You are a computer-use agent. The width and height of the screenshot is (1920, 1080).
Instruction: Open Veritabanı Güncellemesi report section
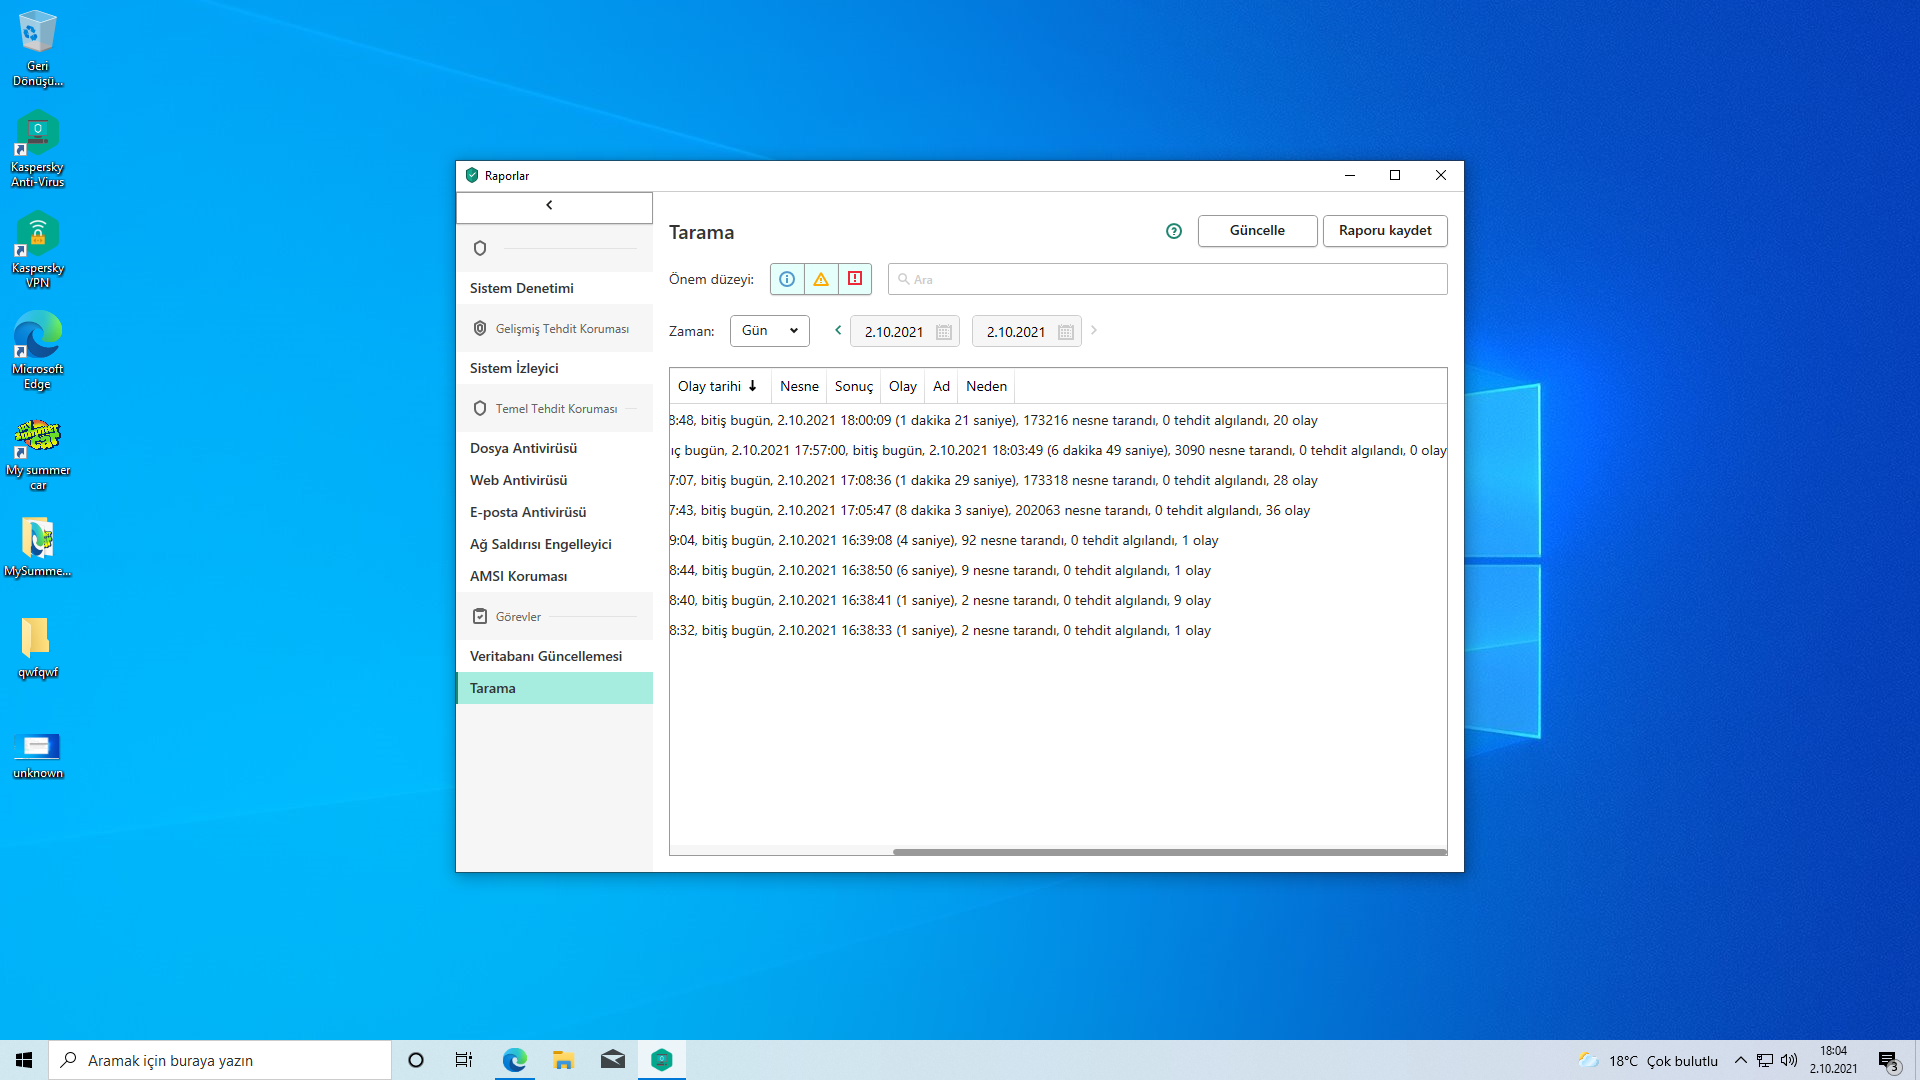(x=545, y=656)
